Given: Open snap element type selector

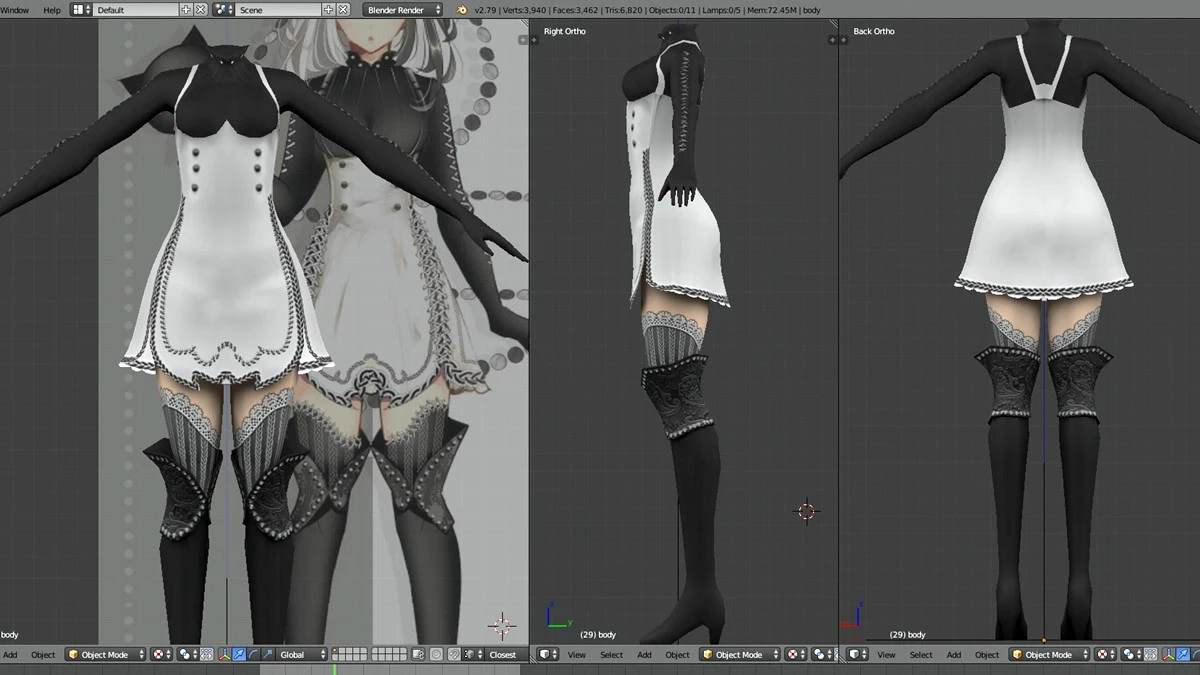Looking at the screenshot, I should (473, 655).
